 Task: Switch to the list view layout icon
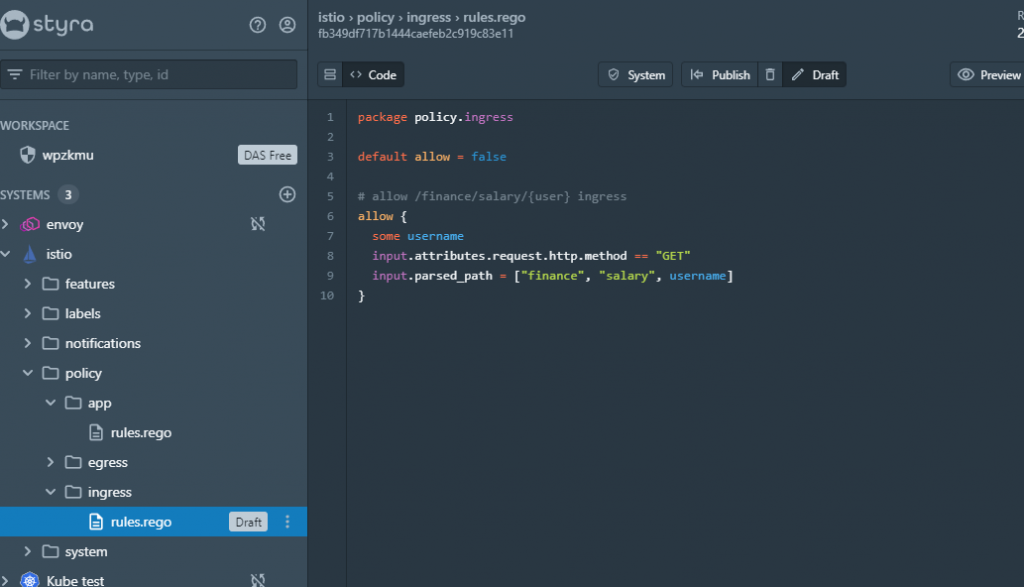(330, 74)
